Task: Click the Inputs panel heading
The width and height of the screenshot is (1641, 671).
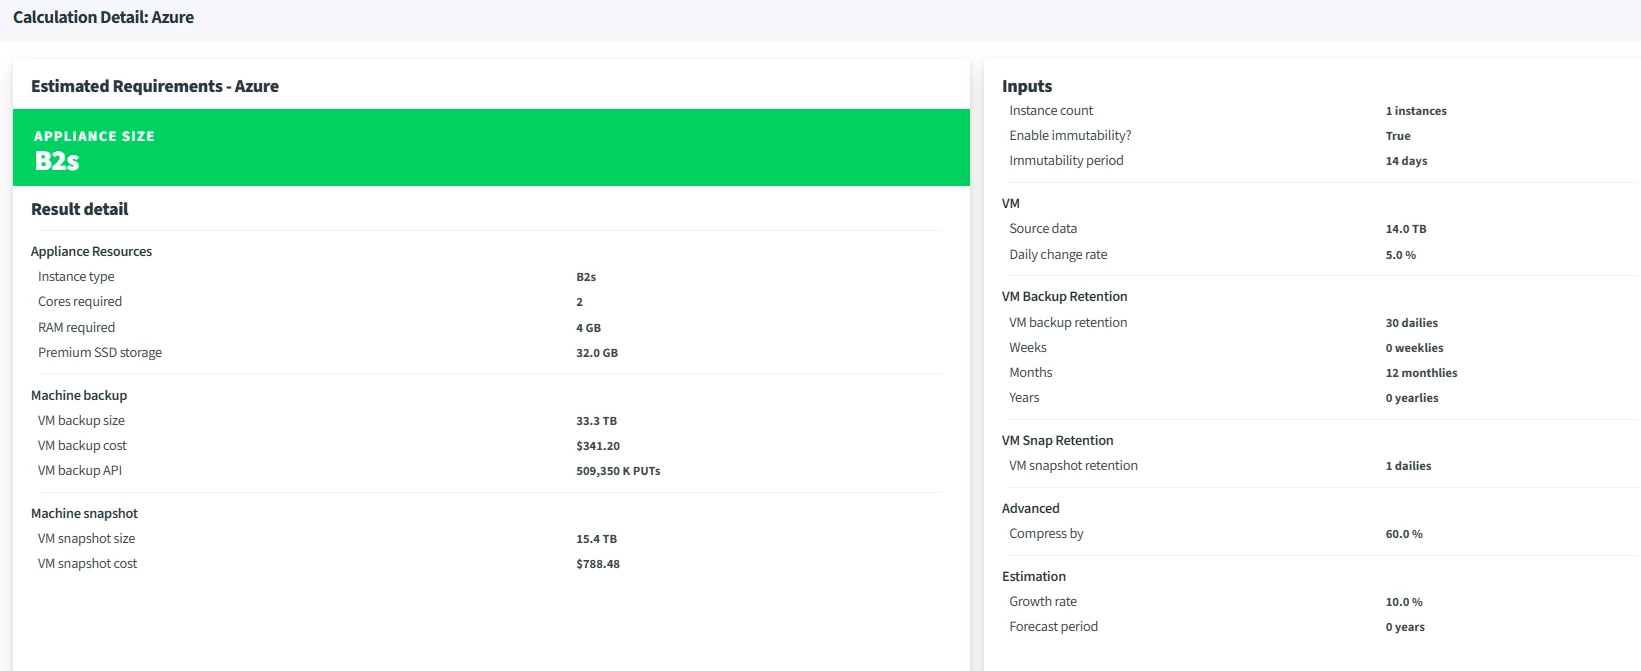Action: click(x=1027, y=86)
